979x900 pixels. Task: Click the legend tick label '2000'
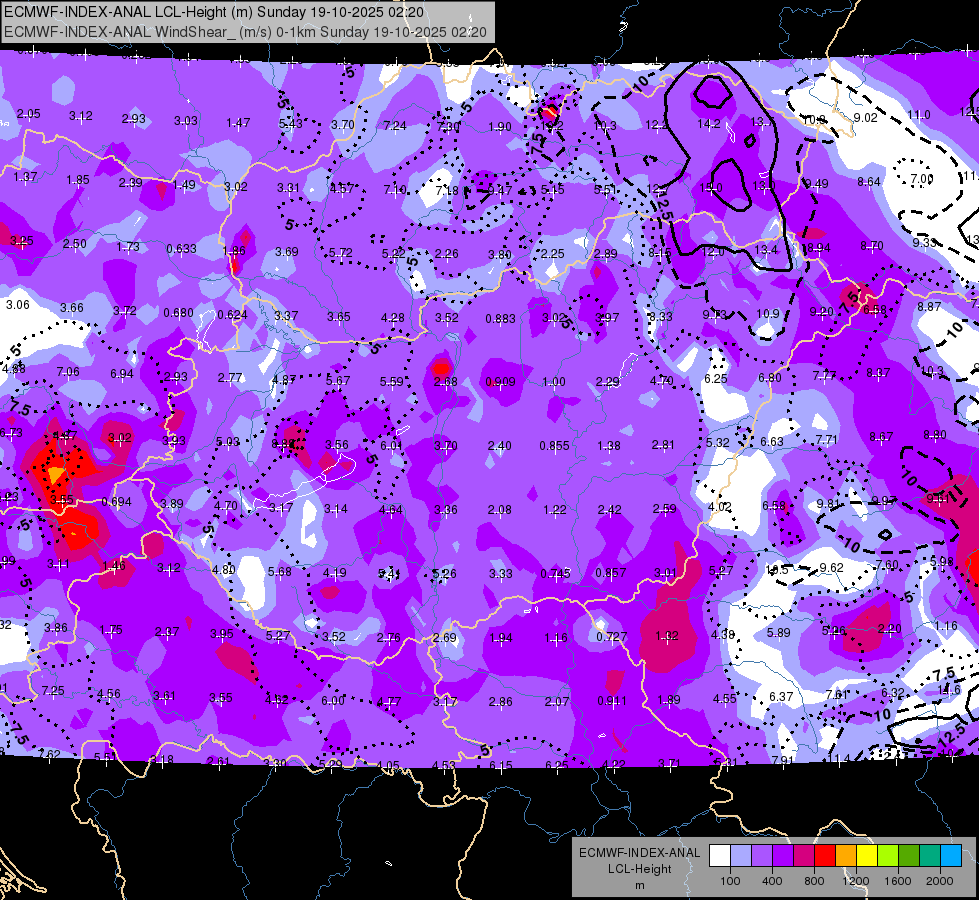pos(940,881)
